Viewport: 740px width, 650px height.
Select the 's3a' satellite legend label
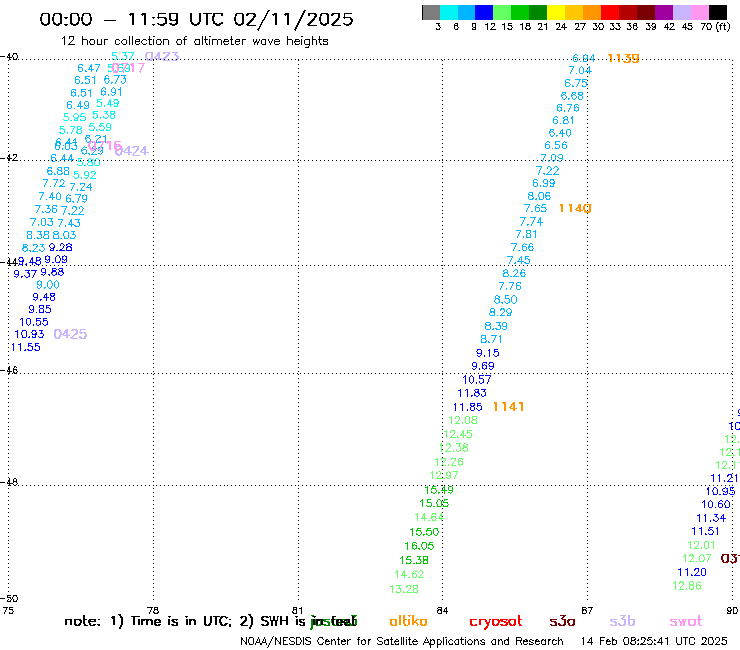562,622
